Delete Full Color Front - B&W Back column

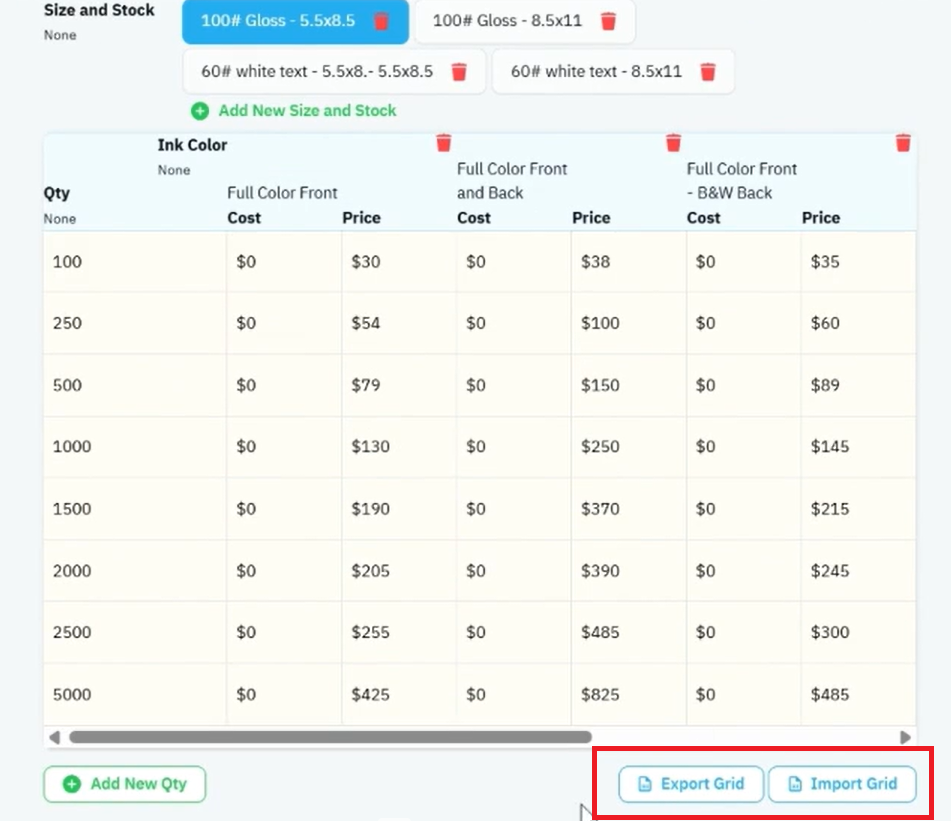(x=903, y=143)
